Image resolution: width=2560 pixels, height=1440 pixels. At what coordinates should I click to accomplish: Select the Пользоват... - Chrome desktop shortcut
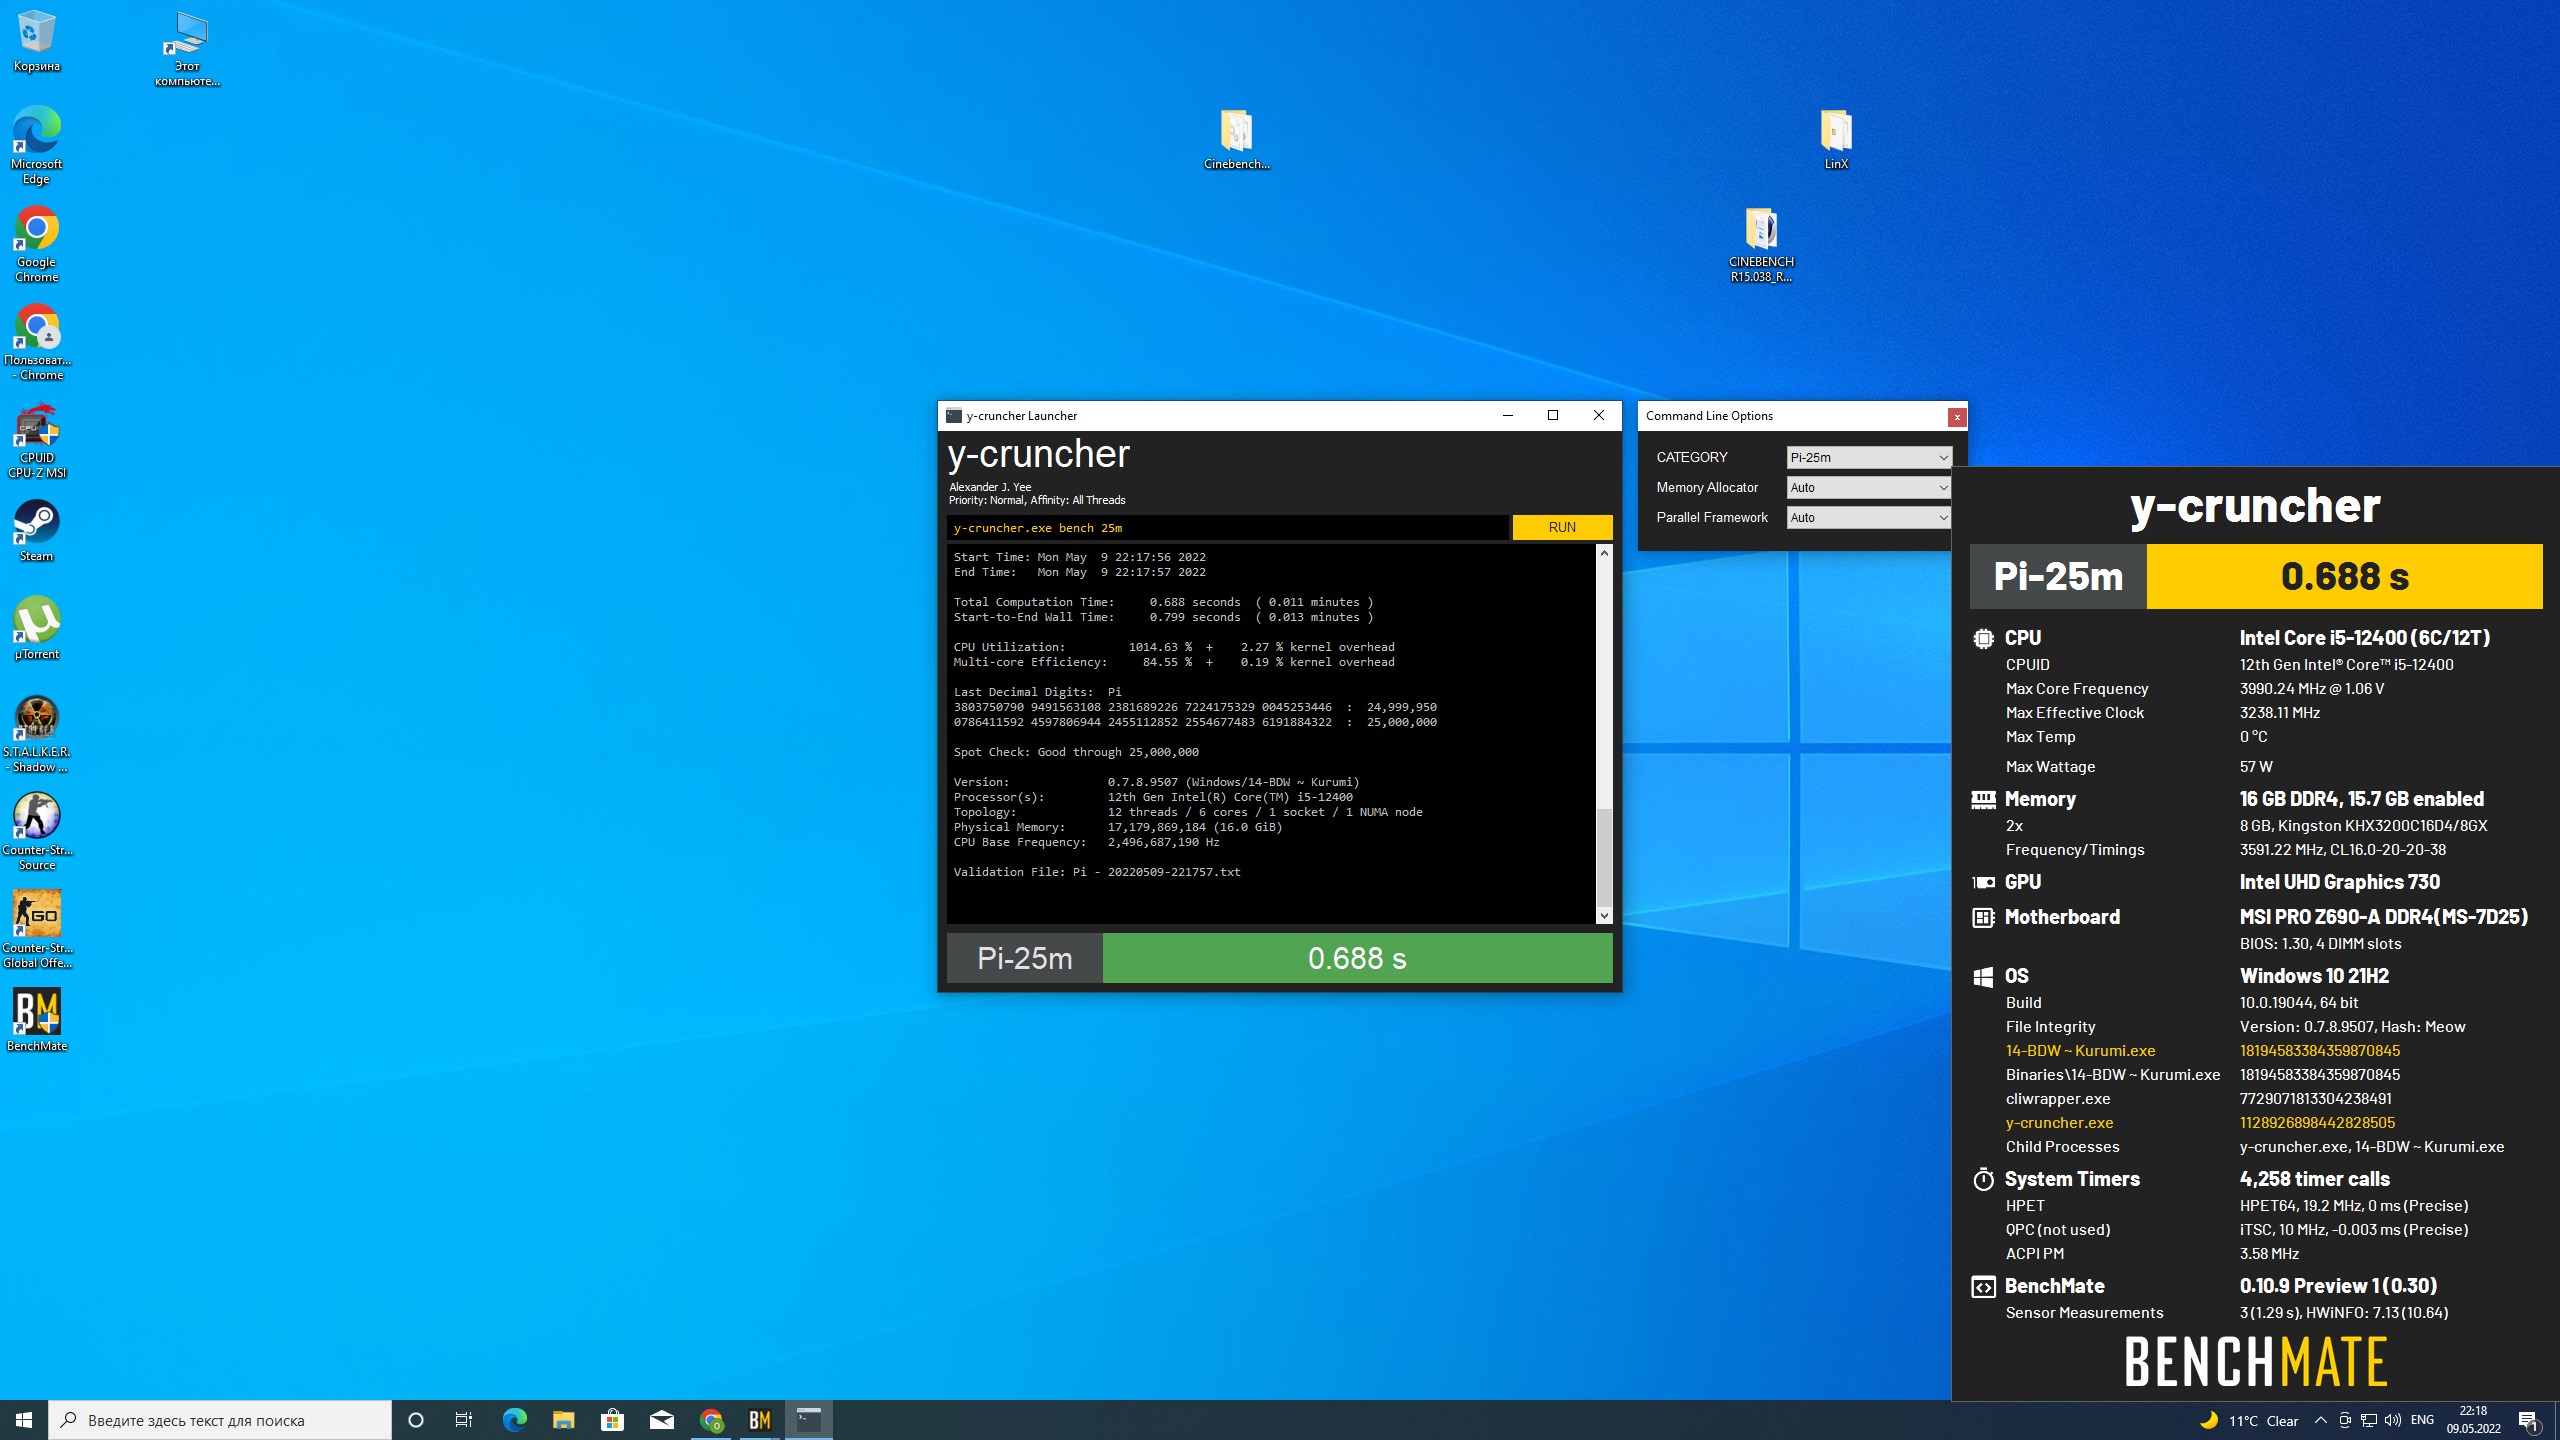[x=37, y=342]
